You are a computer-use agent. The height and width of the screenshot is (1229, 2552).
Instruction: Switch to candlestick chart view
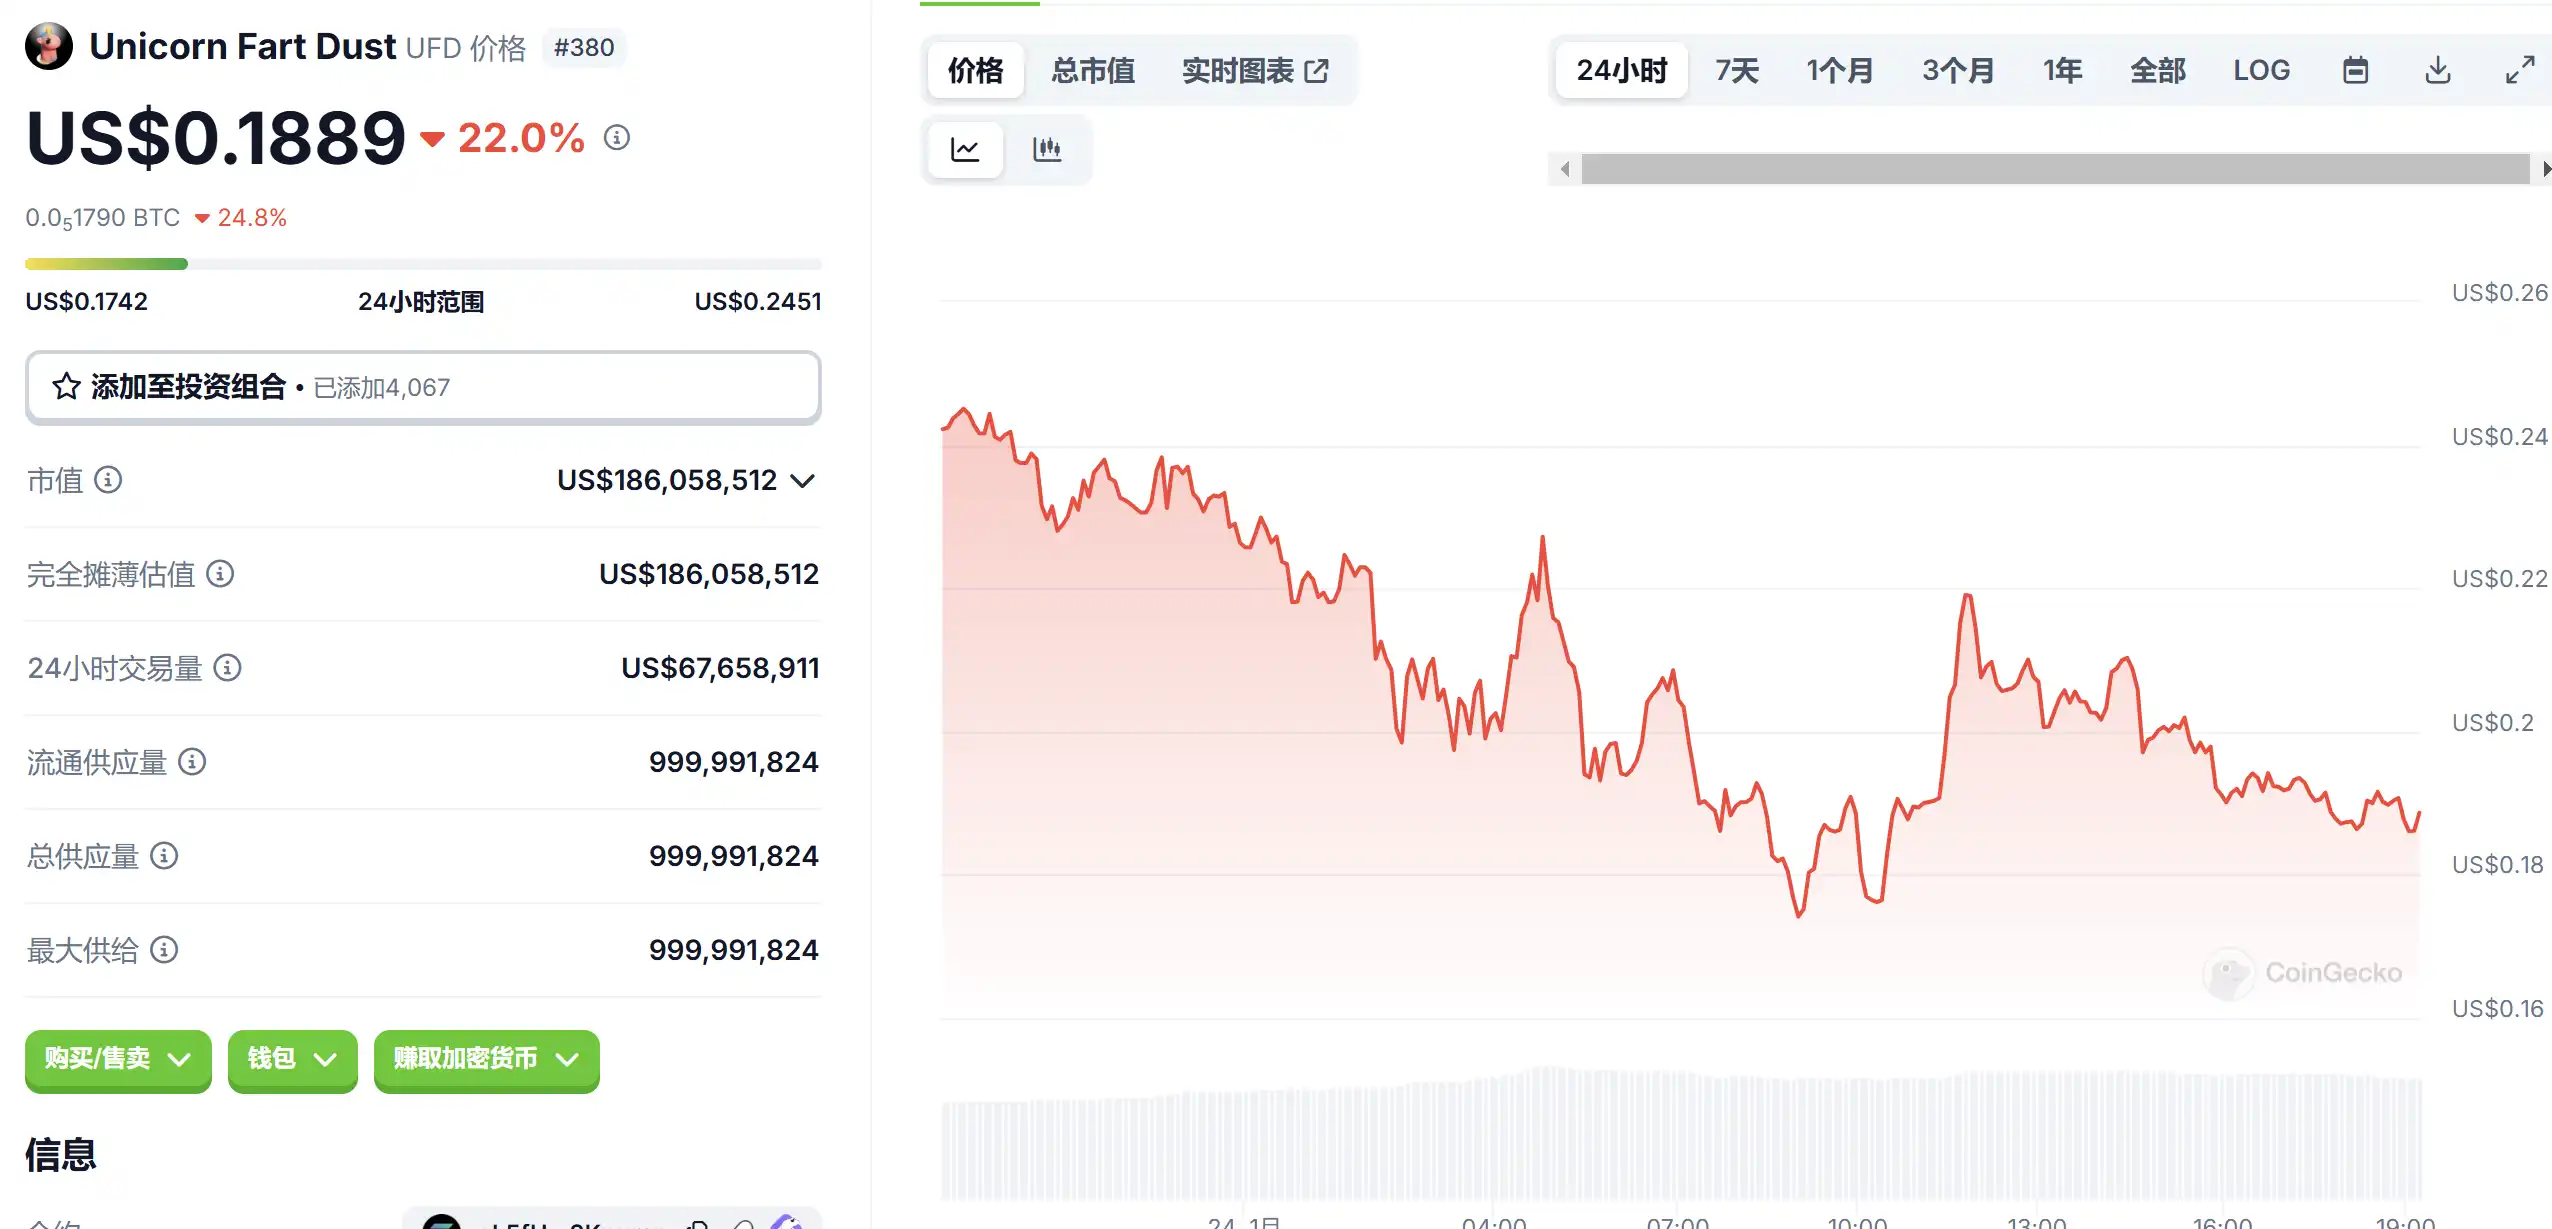pos(1046,150)
